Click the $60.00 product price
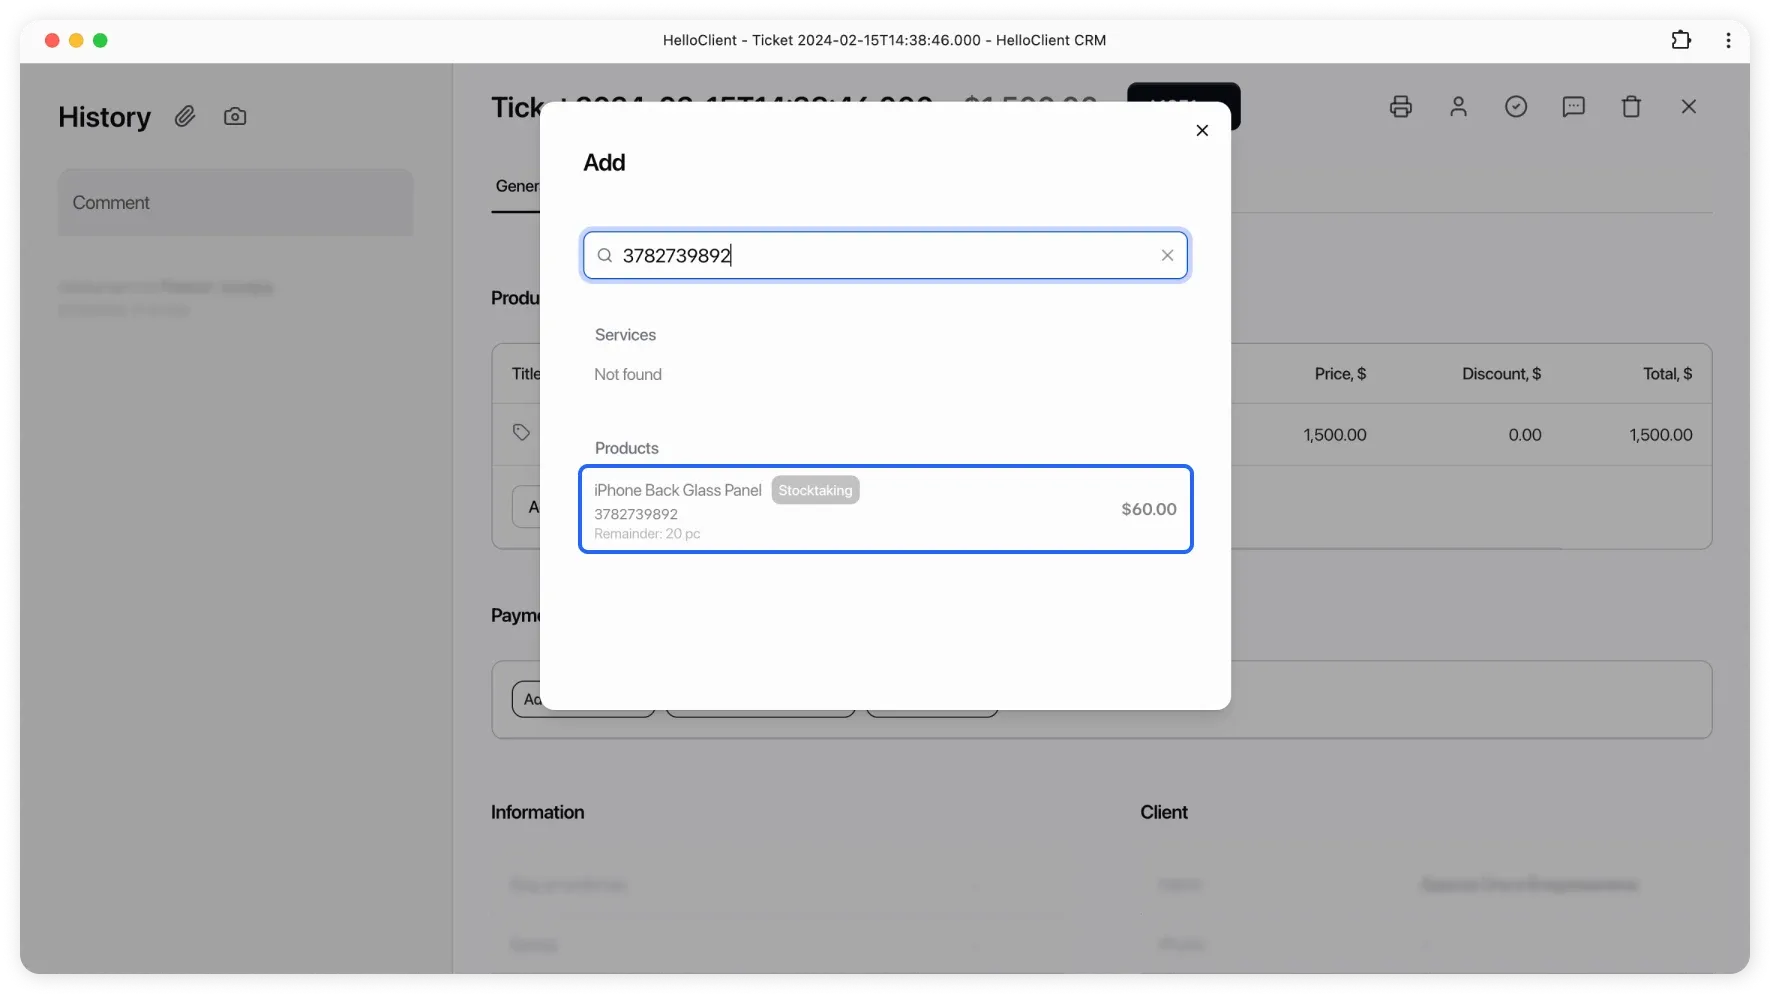Screen dimensions: 1770x994 pos(1148,510)
